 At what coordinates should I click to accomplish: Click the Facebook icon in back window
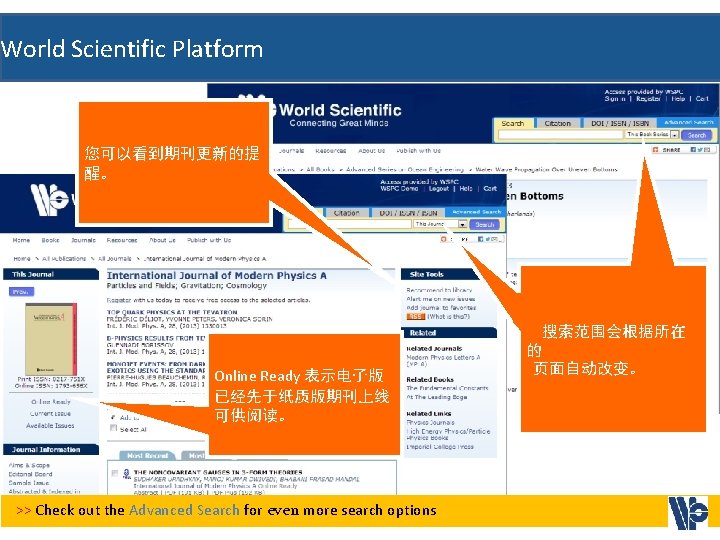pyautogui.click(x=693, y=150)
